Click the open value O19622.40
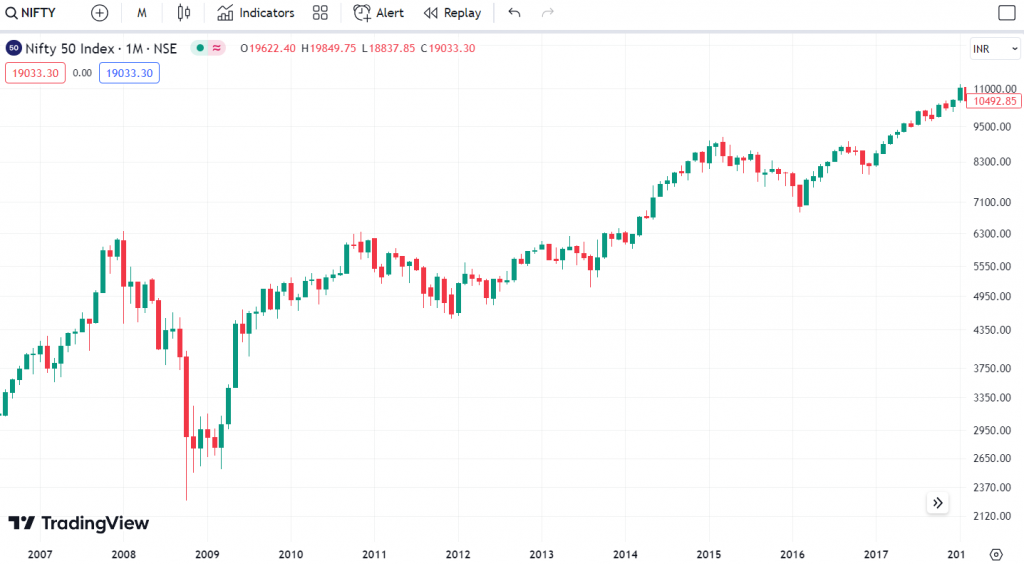Screen dimensions: 1024x564 pos(268,48)
